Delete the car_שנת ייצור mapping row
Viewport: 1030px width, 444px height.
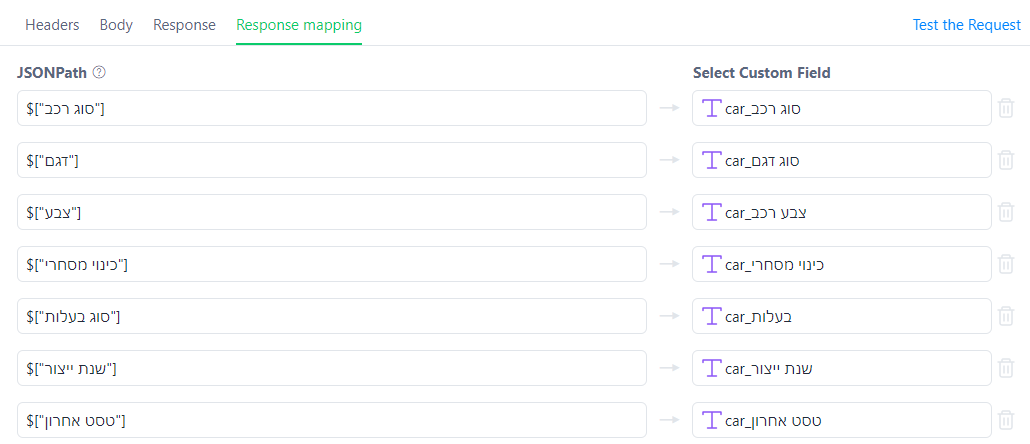1006,368
